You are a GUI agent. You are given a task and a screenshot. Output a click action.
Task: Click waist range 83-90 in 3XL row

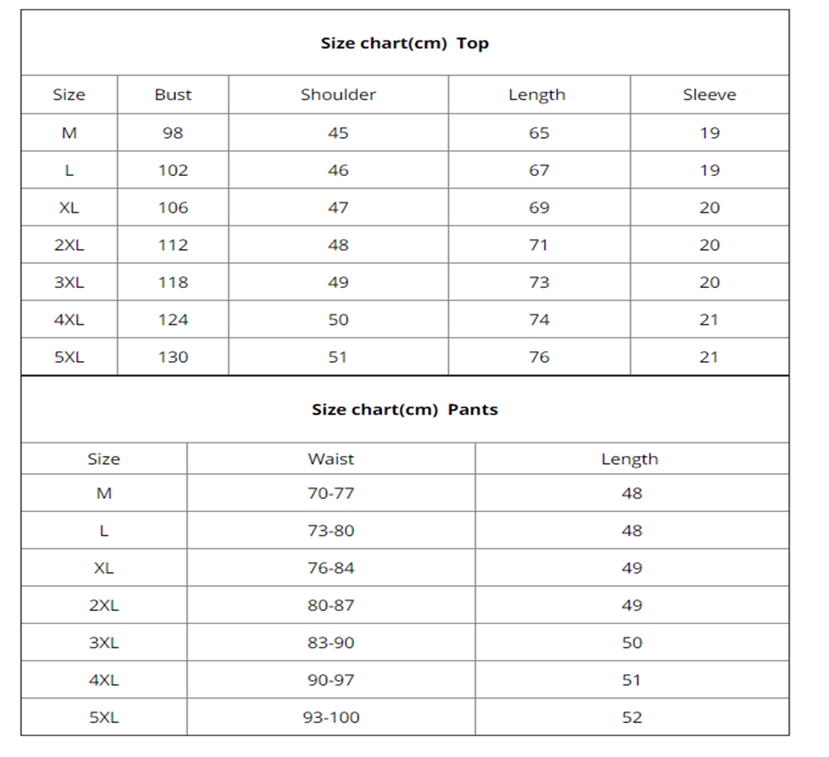click(x=331, y=643)
